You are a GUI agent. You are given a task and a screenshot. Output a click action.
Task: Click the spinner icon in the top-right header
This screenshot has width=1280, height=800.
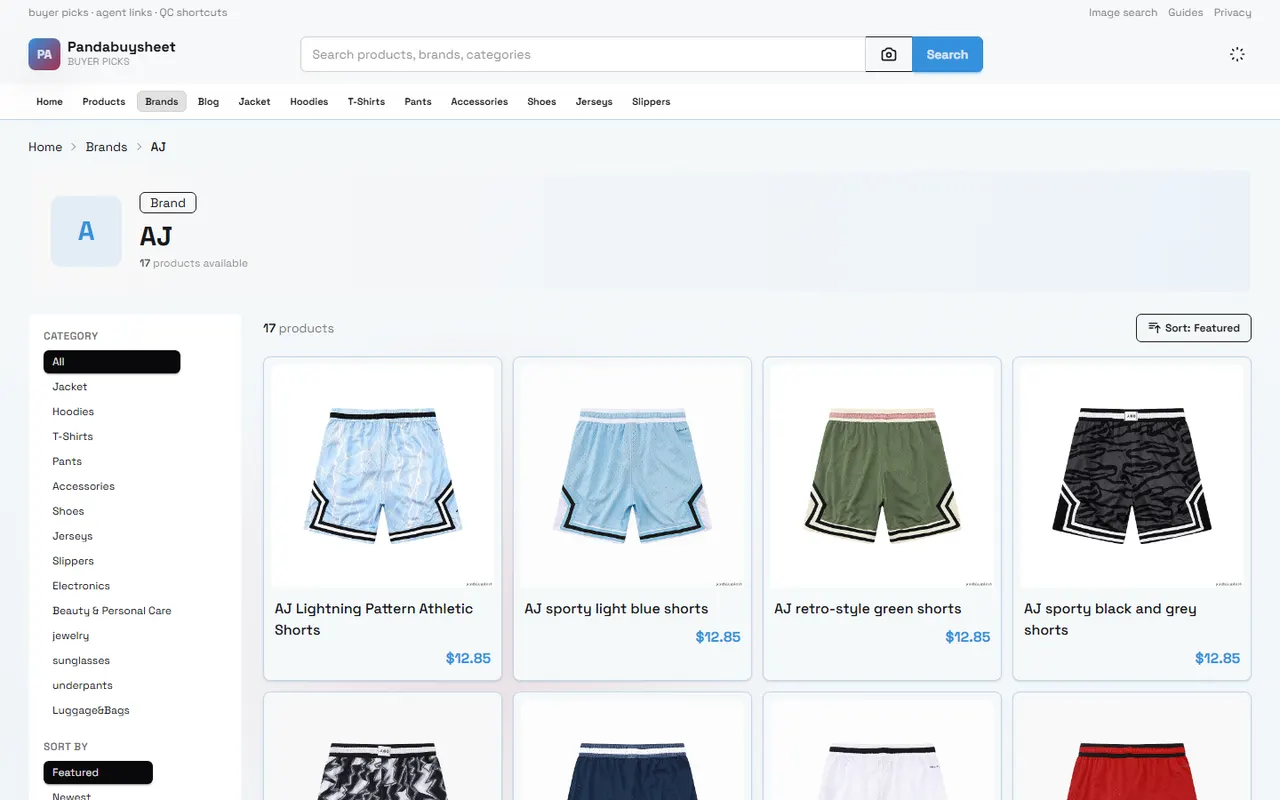click(1237, 54)
